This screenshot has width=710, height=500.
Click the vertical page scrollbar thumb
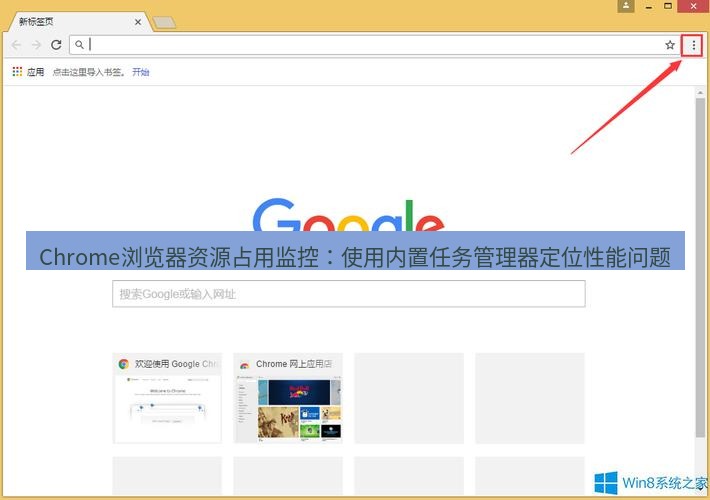(700, 267)
